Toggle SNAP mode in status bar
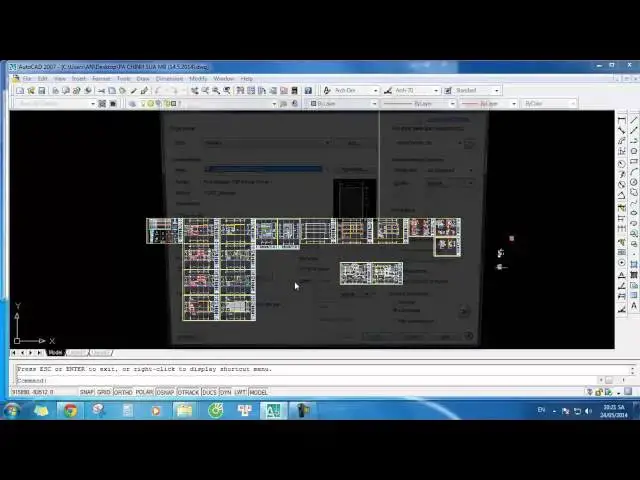640x480 pixels. tap(87, 392)
